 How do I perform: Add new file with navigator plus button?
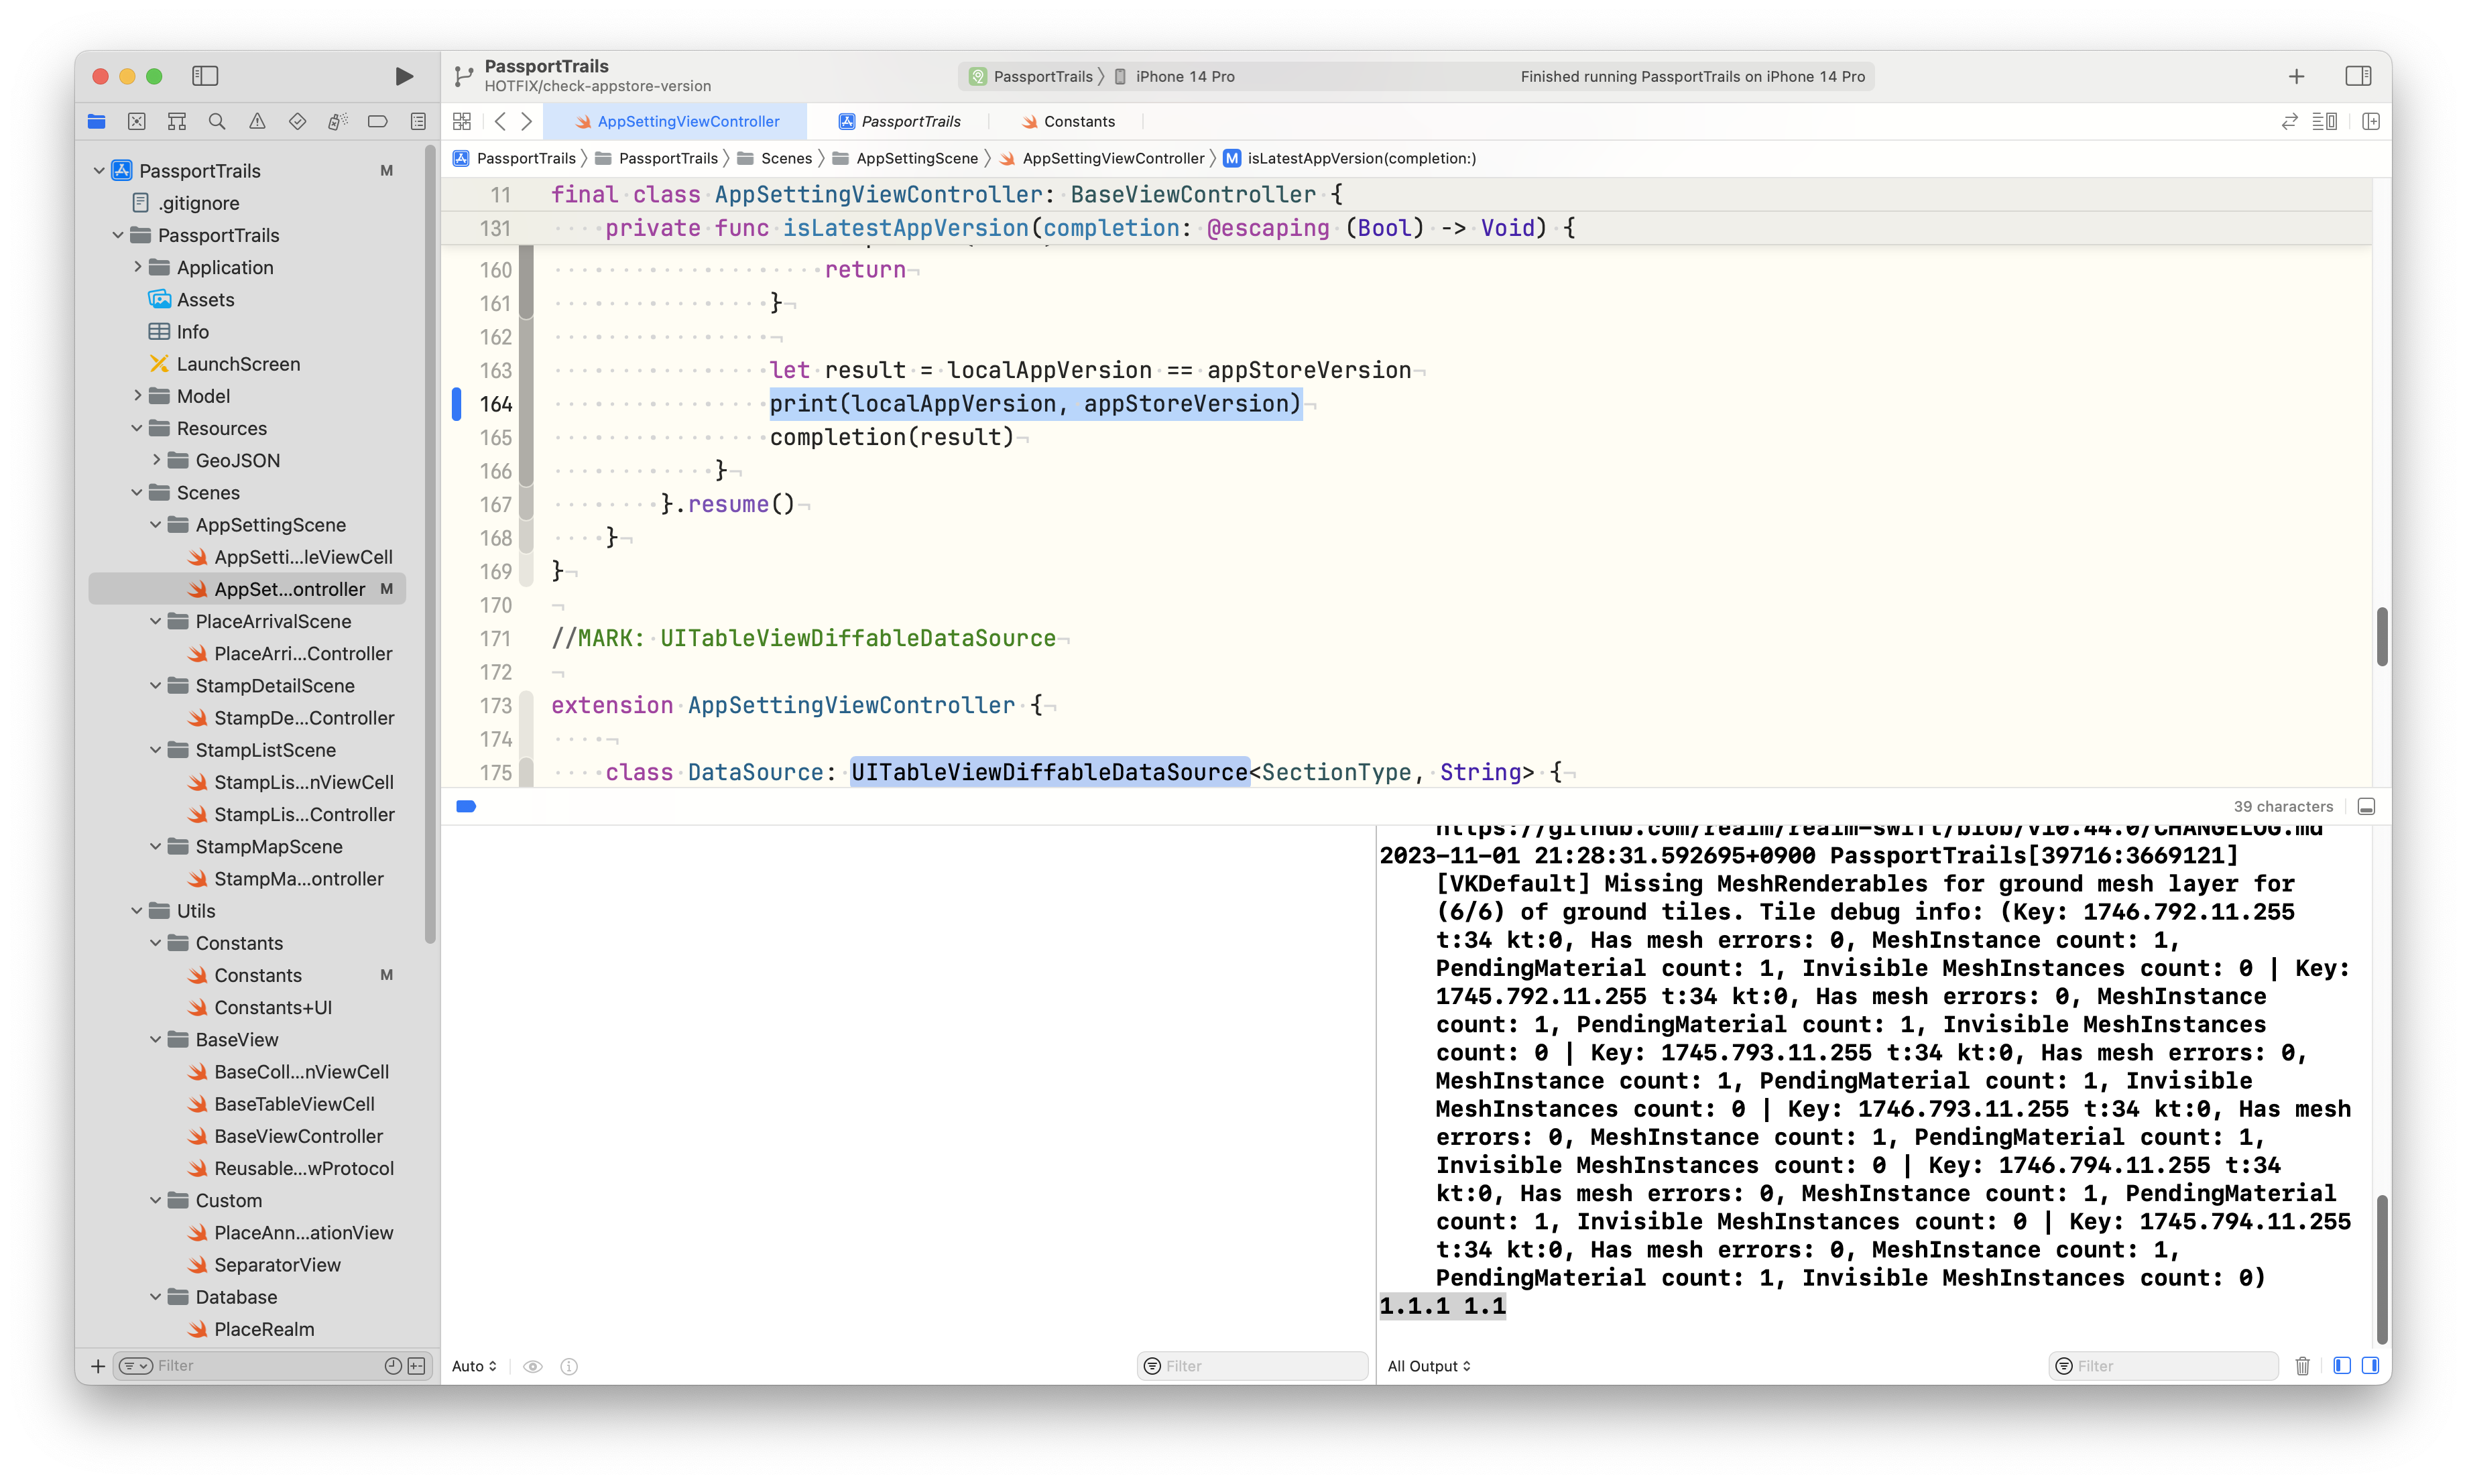click(x=98, y=1366)
